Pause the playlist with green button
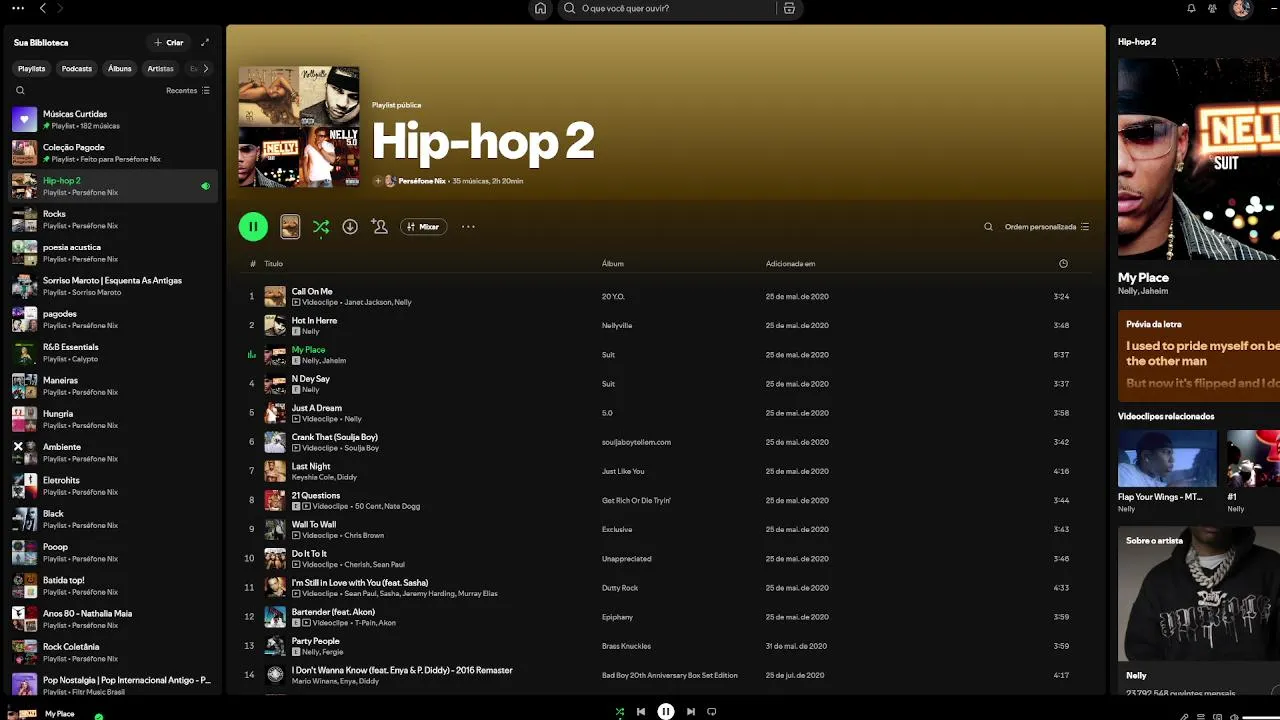1280x720 pixels. point(253,227)
